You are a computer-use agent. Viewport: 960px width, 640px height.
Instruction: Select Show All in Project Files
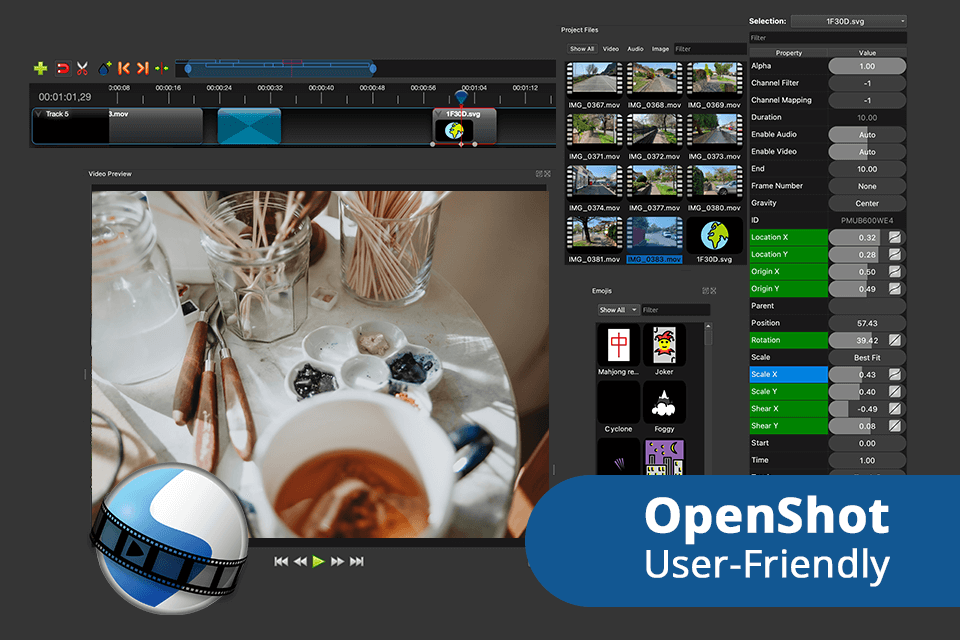pos(582,49)
